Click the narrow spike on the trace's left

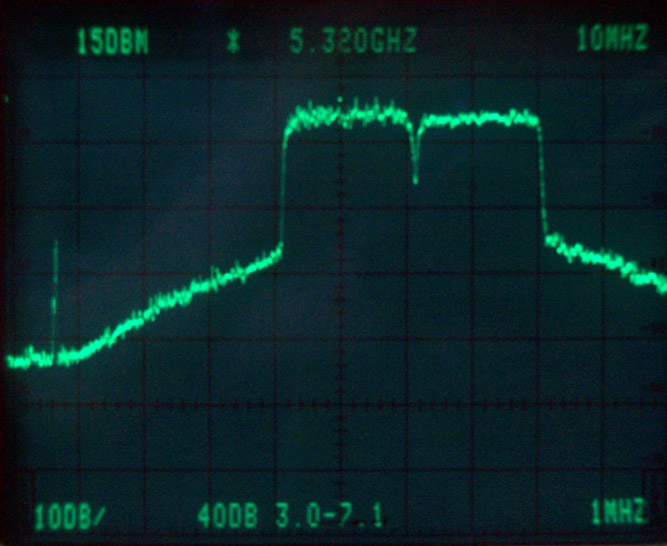[54, 301]
